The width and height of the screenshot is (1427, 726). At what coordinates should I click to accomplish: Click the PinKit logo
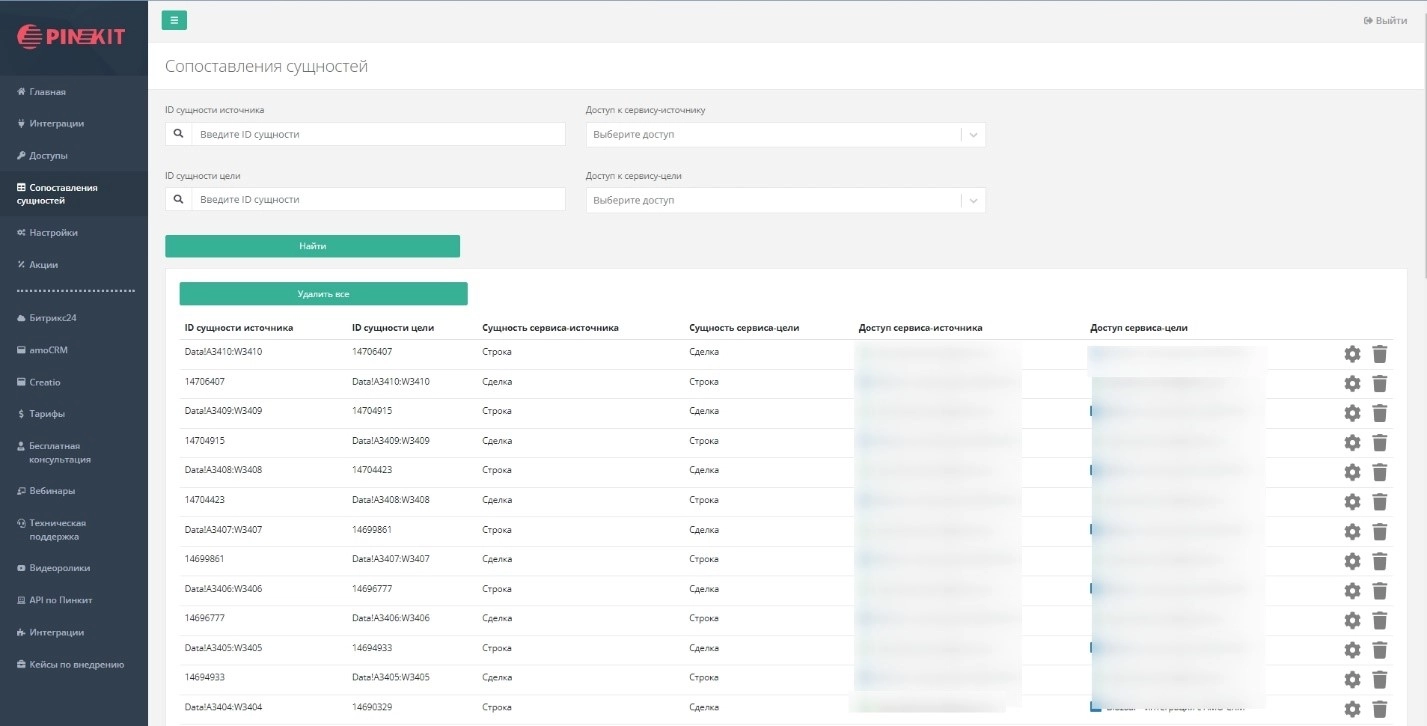coord(72,37)
